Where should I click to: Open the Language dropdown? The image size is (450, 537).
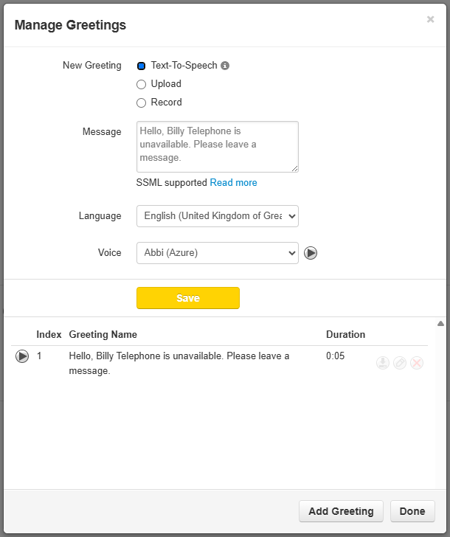pyautogui.click(x=217, y=216)
